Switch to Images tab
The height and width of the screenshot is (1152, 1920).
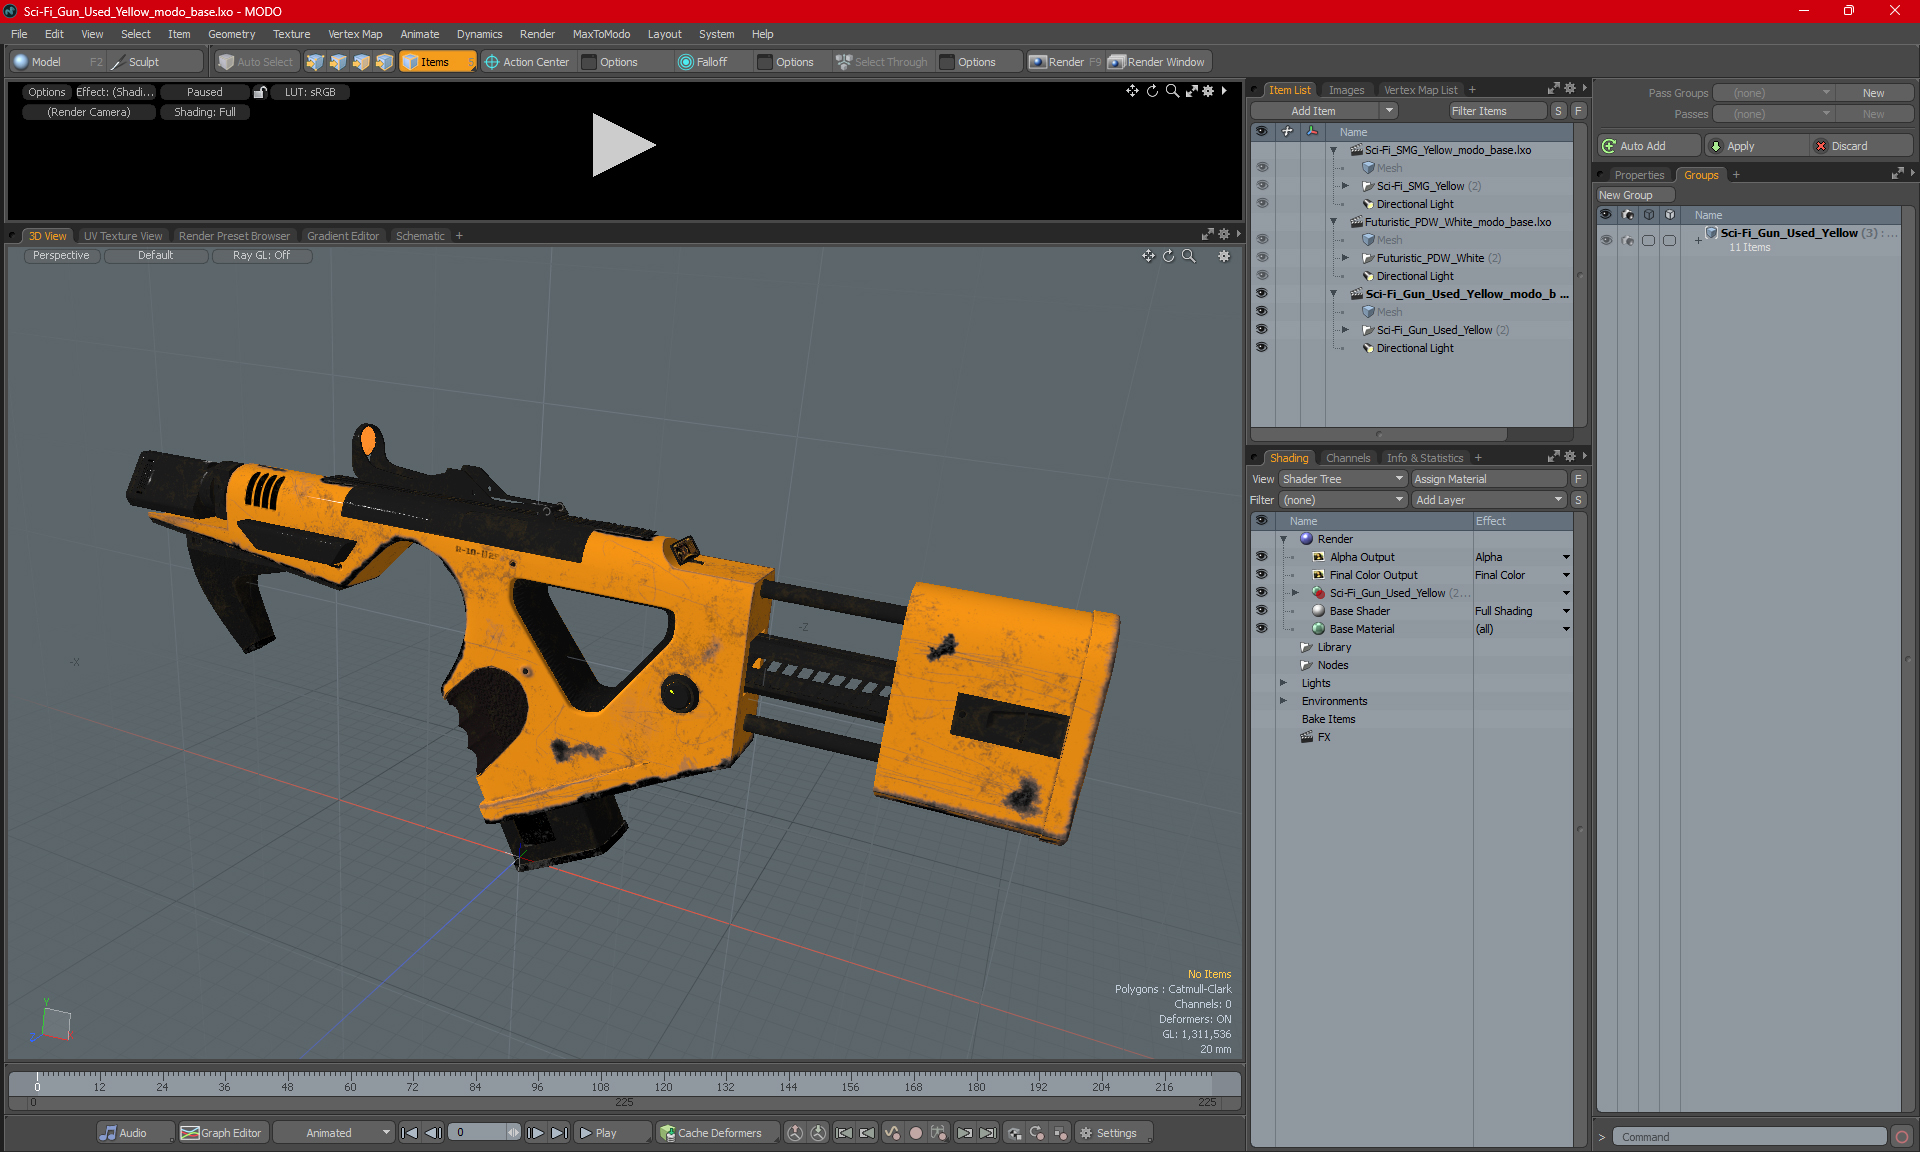click(1346, 90)
